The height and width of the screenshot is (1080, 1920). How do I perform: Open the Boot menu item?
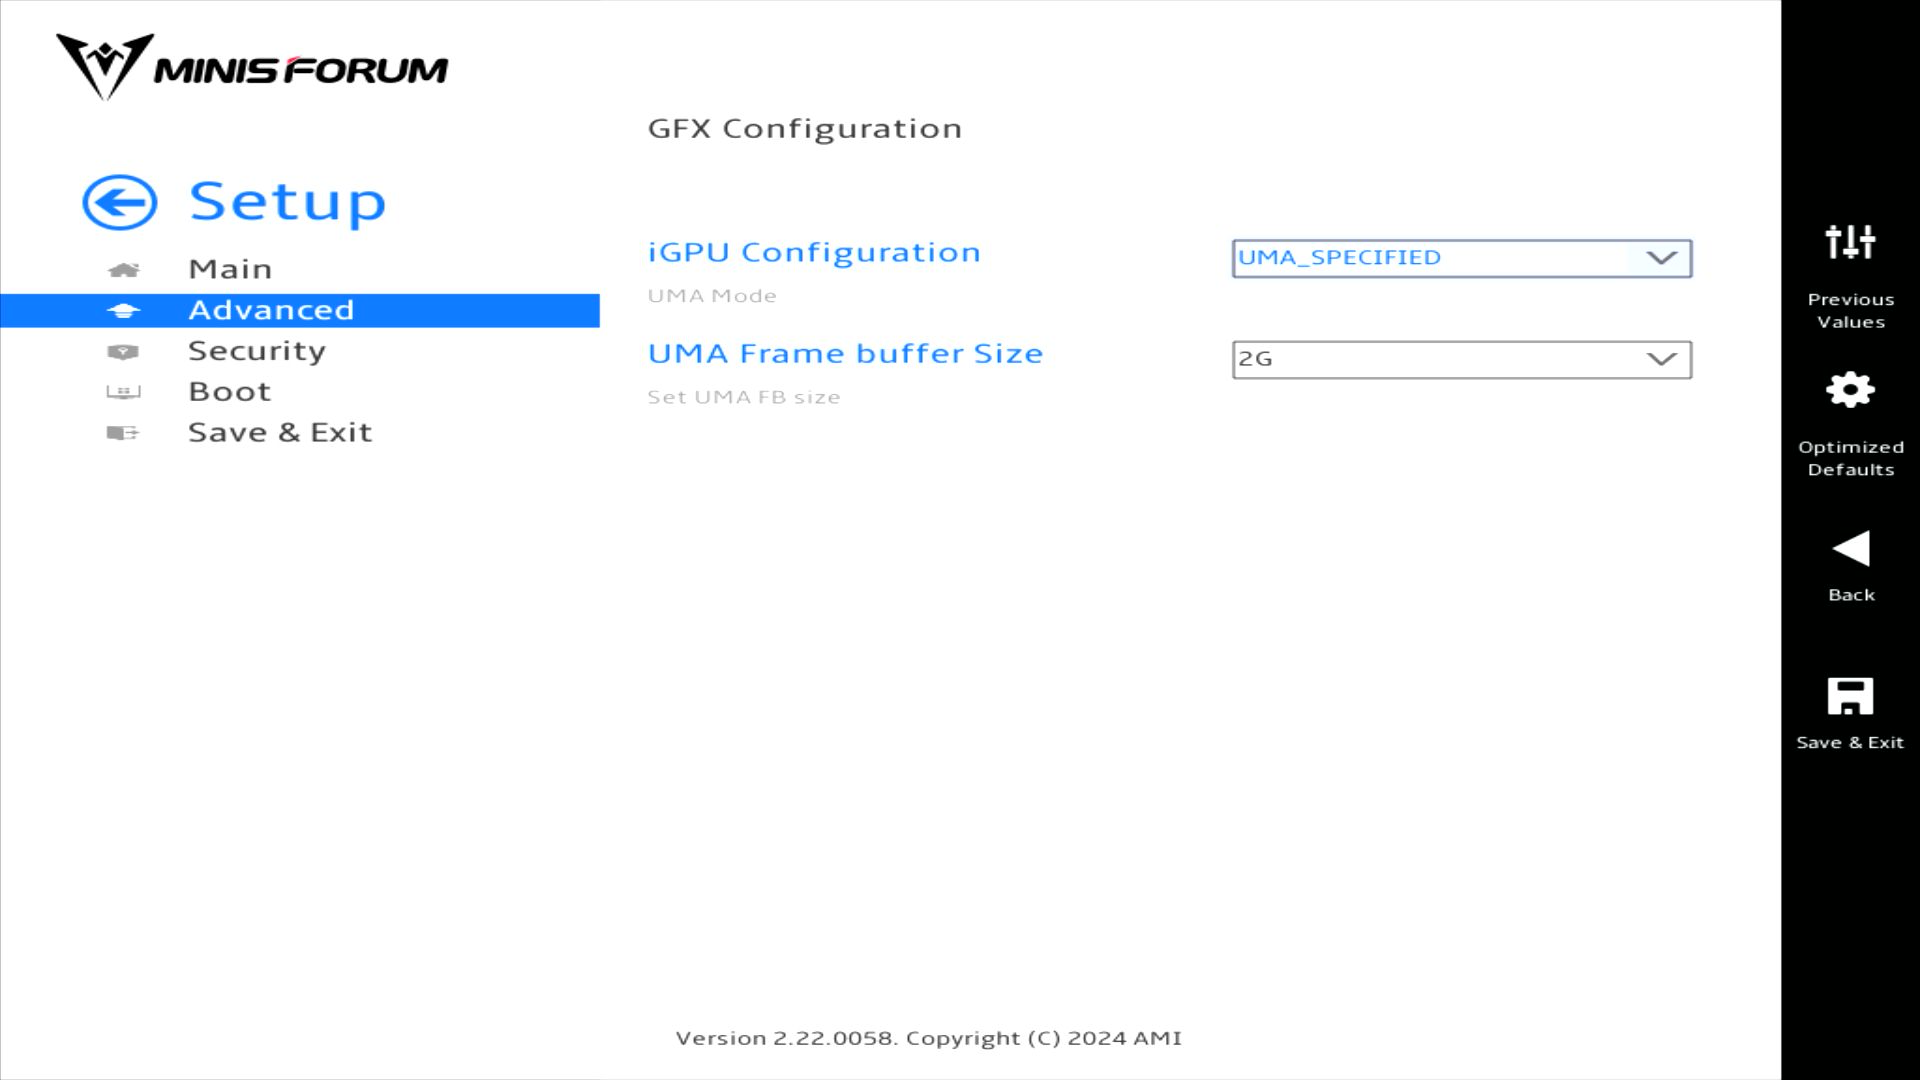pos(230,392)
